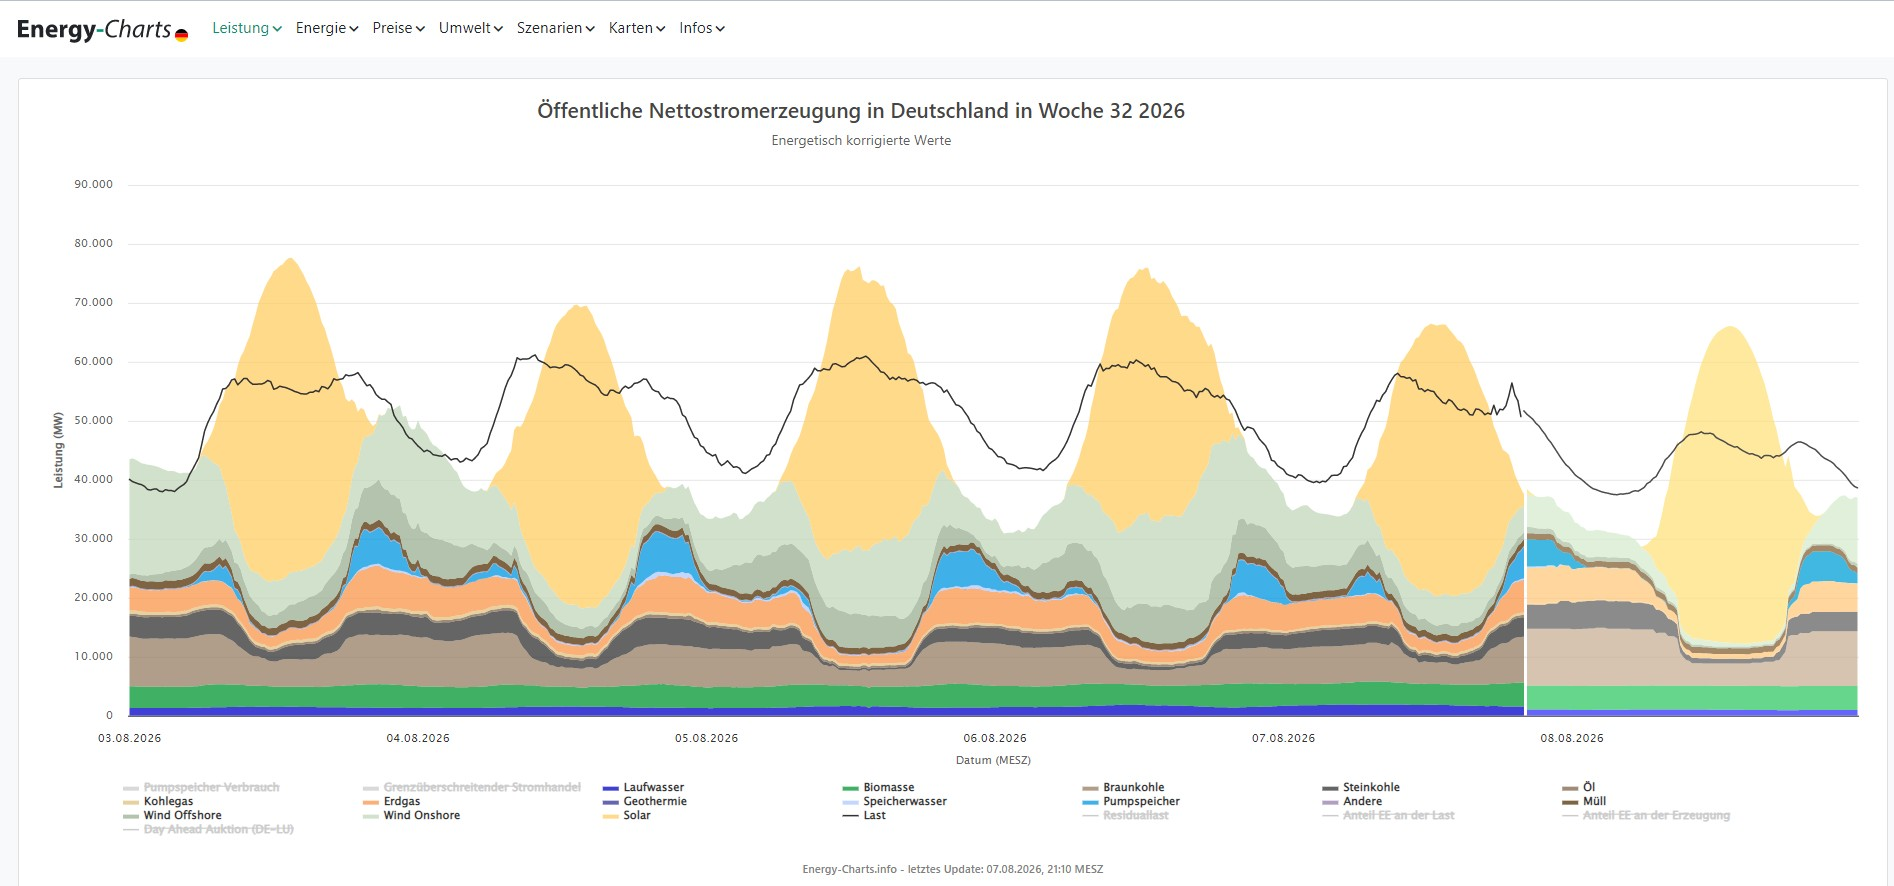Hide the Steinkohle series via legend

coord(1361,787)
